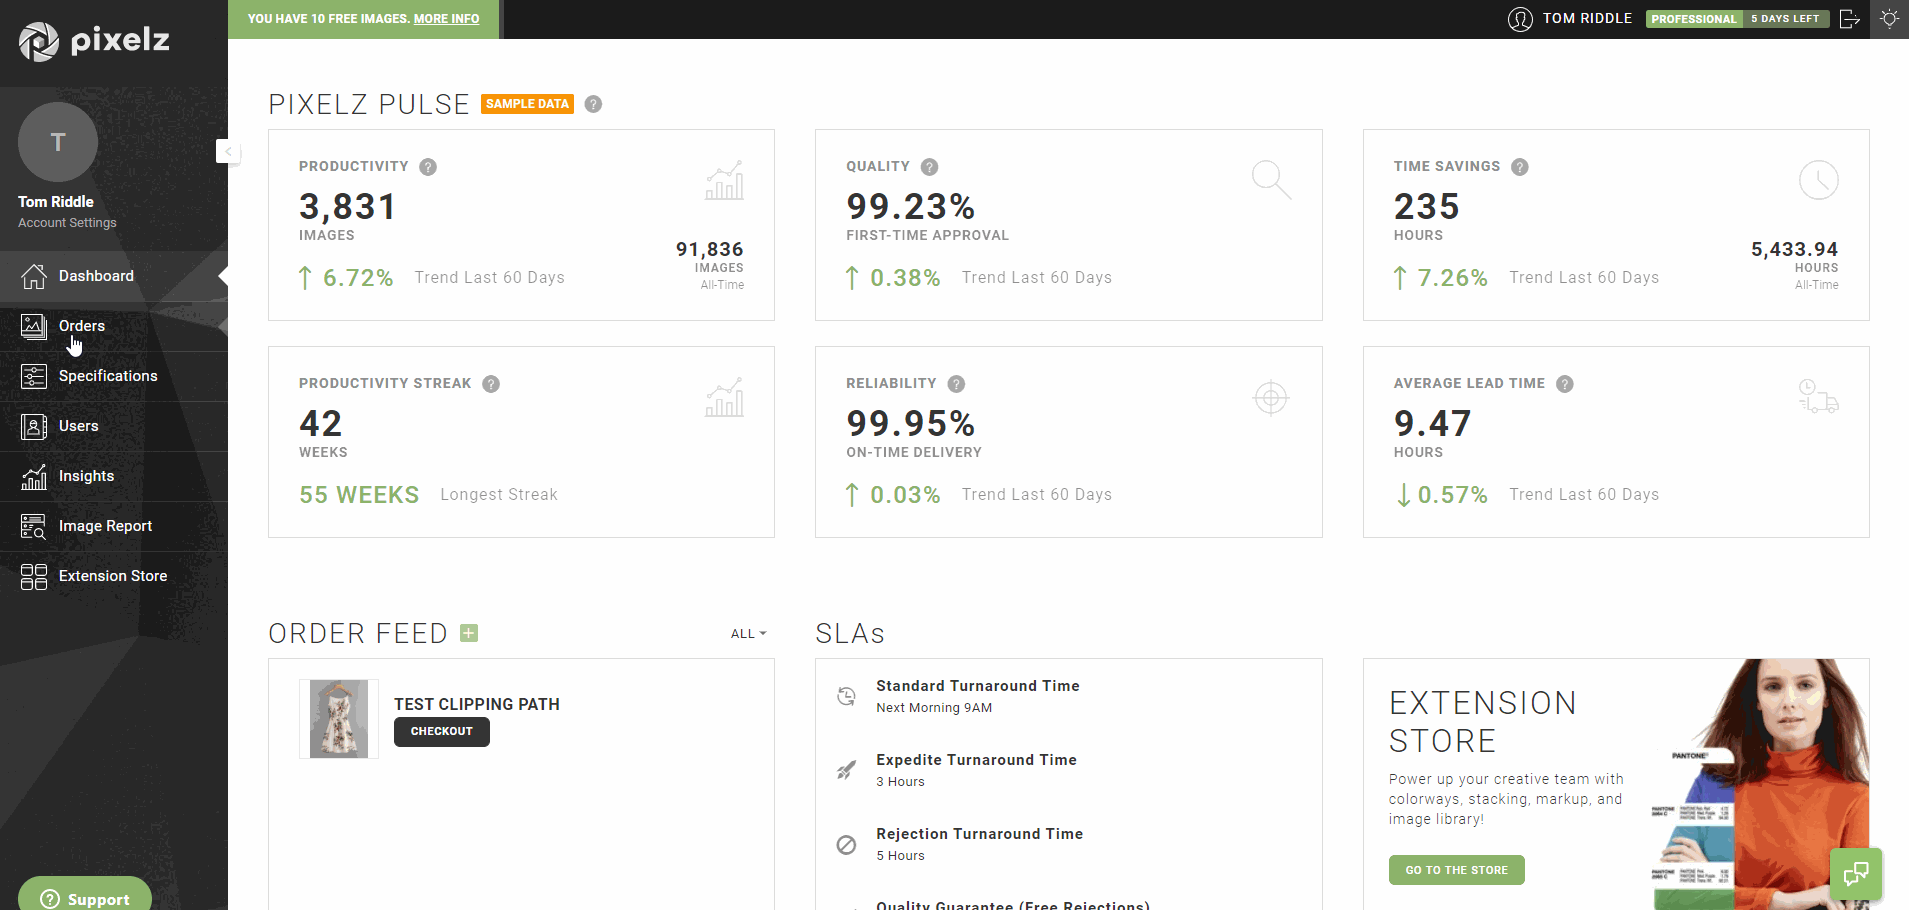Open the Extension Store grid icon
This screenshot has width=1909, height=910.
pyautogui.click(x=34, y=576)
